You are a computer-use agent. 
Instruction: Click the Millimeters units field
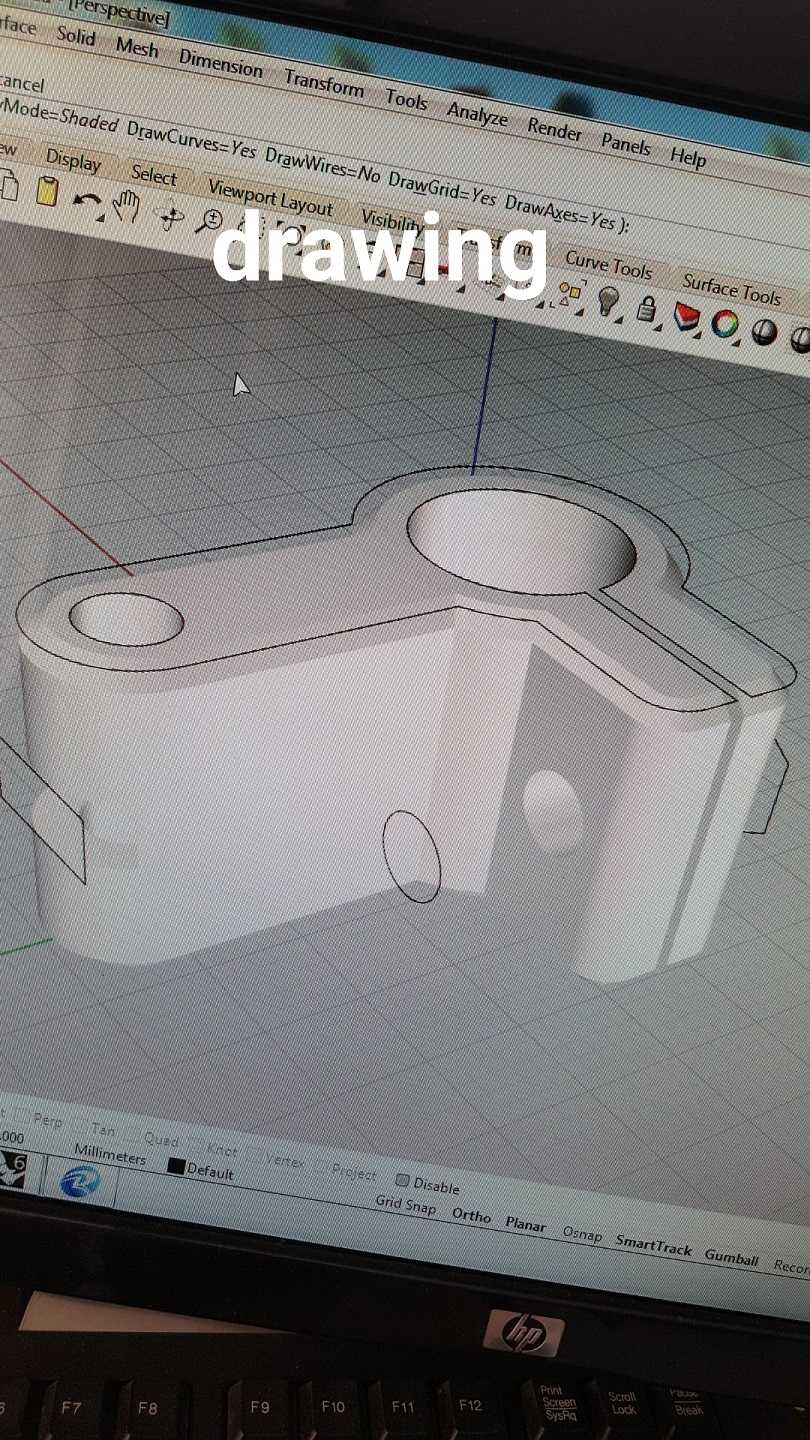110,1156
